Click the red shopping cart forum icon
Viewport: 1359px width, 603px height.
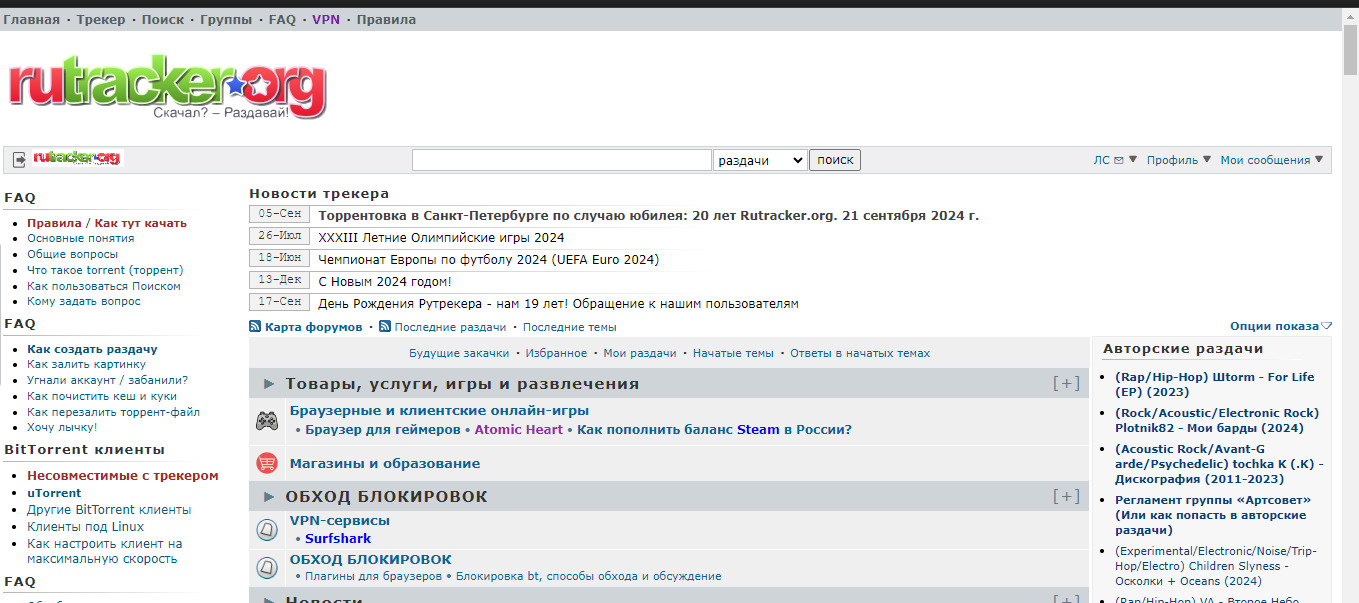(267, 463)
